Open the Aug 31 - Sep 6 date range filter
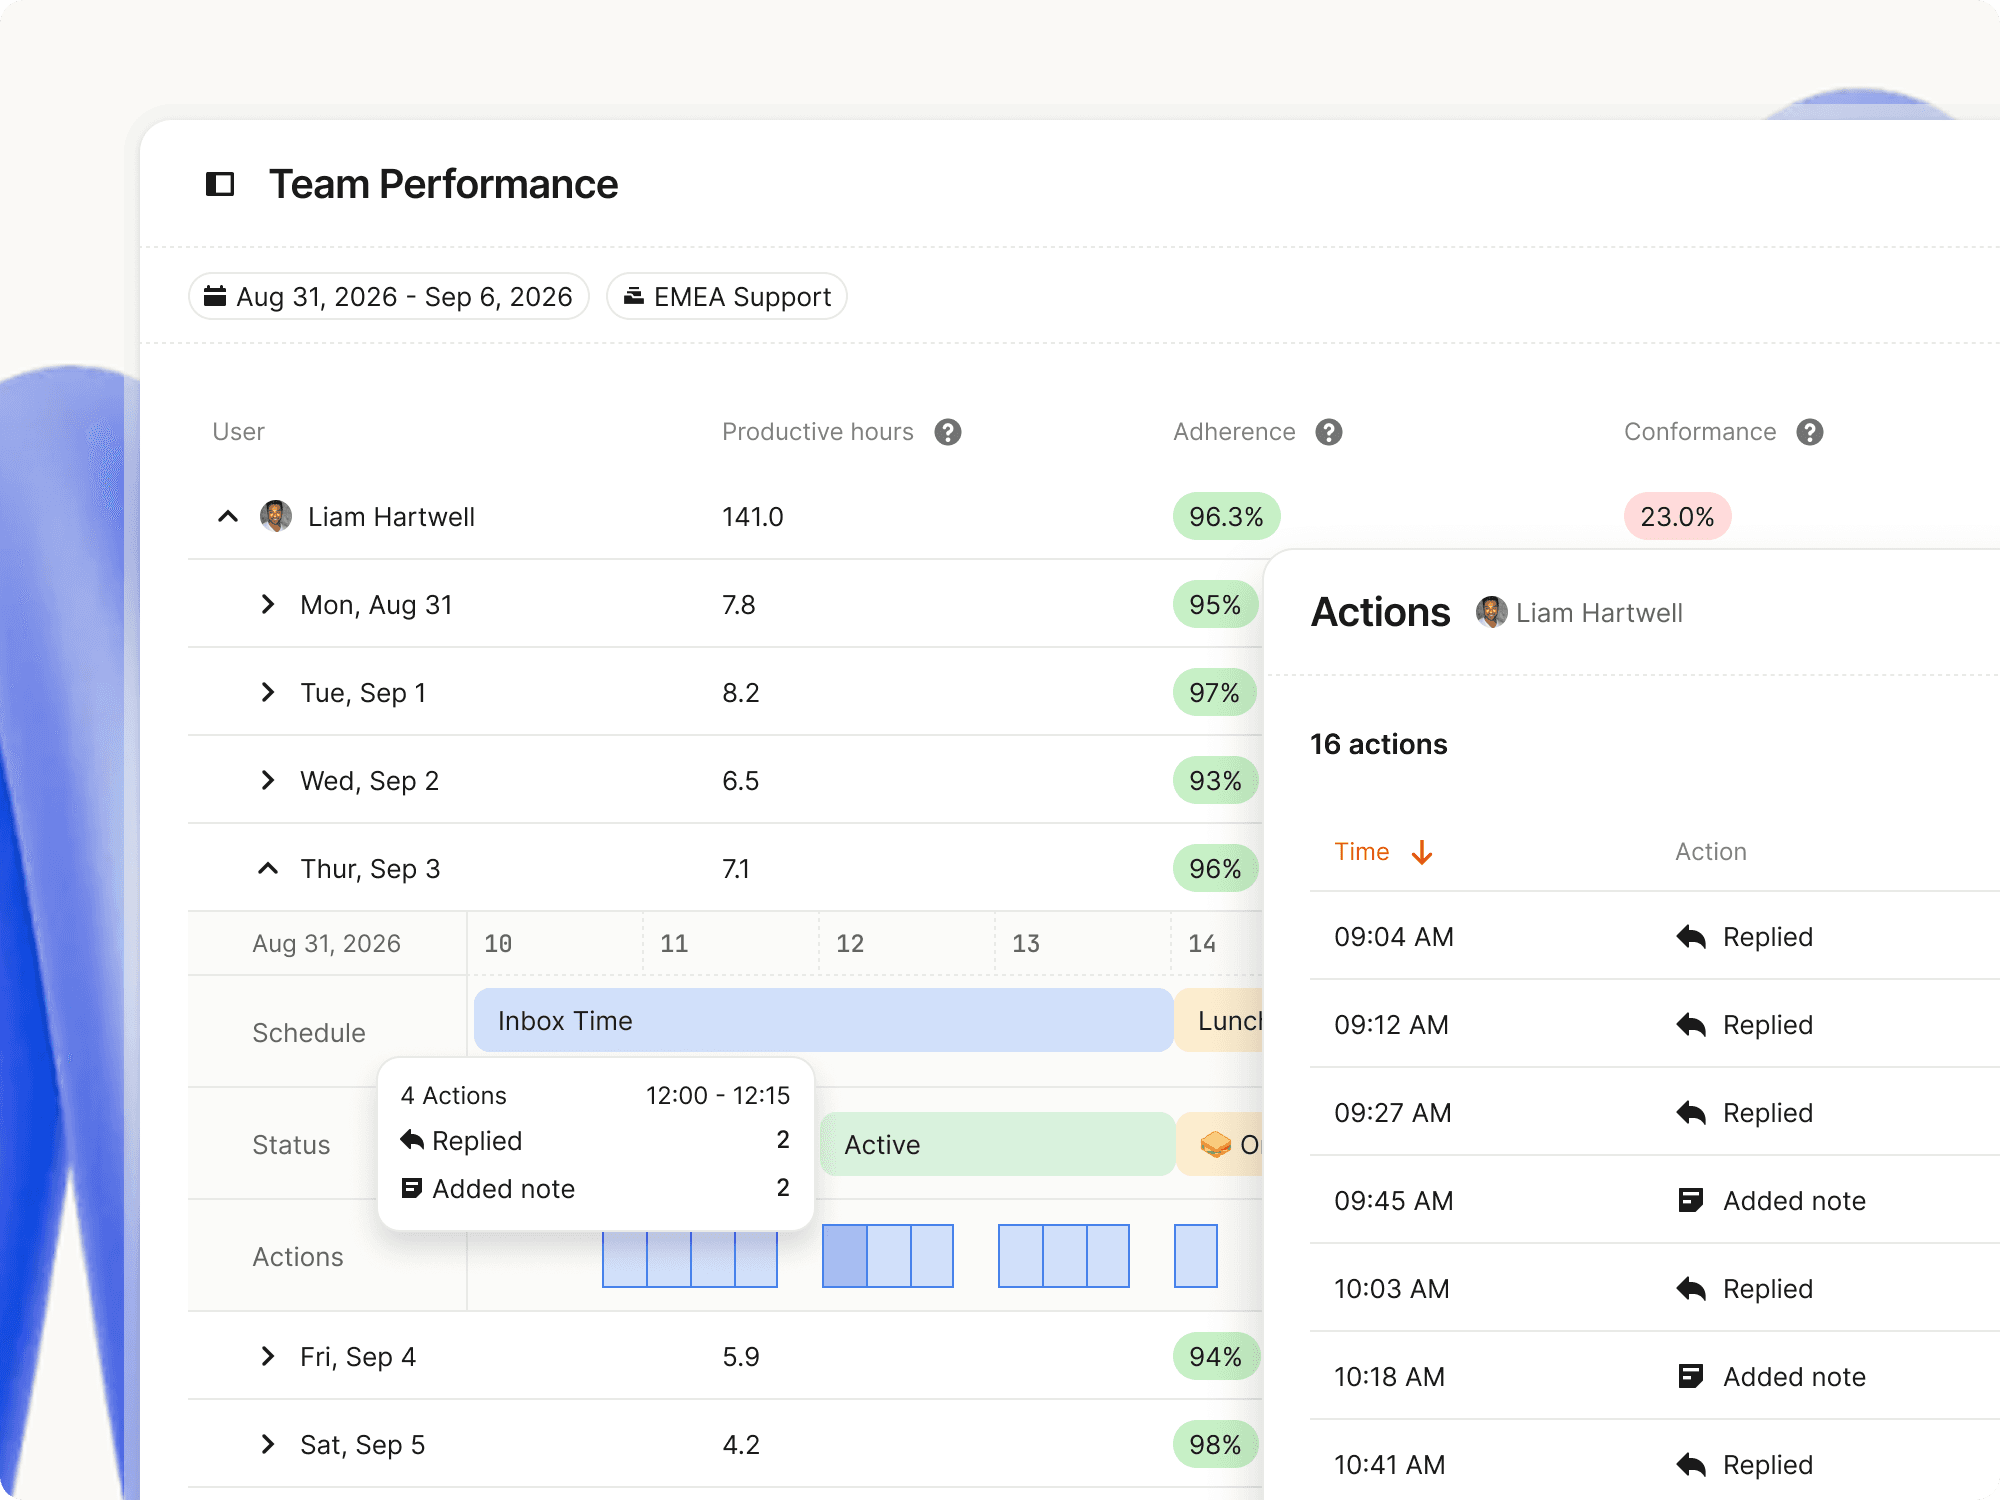This screenshot has height=1500, width=2000. [x=389, y=296]
